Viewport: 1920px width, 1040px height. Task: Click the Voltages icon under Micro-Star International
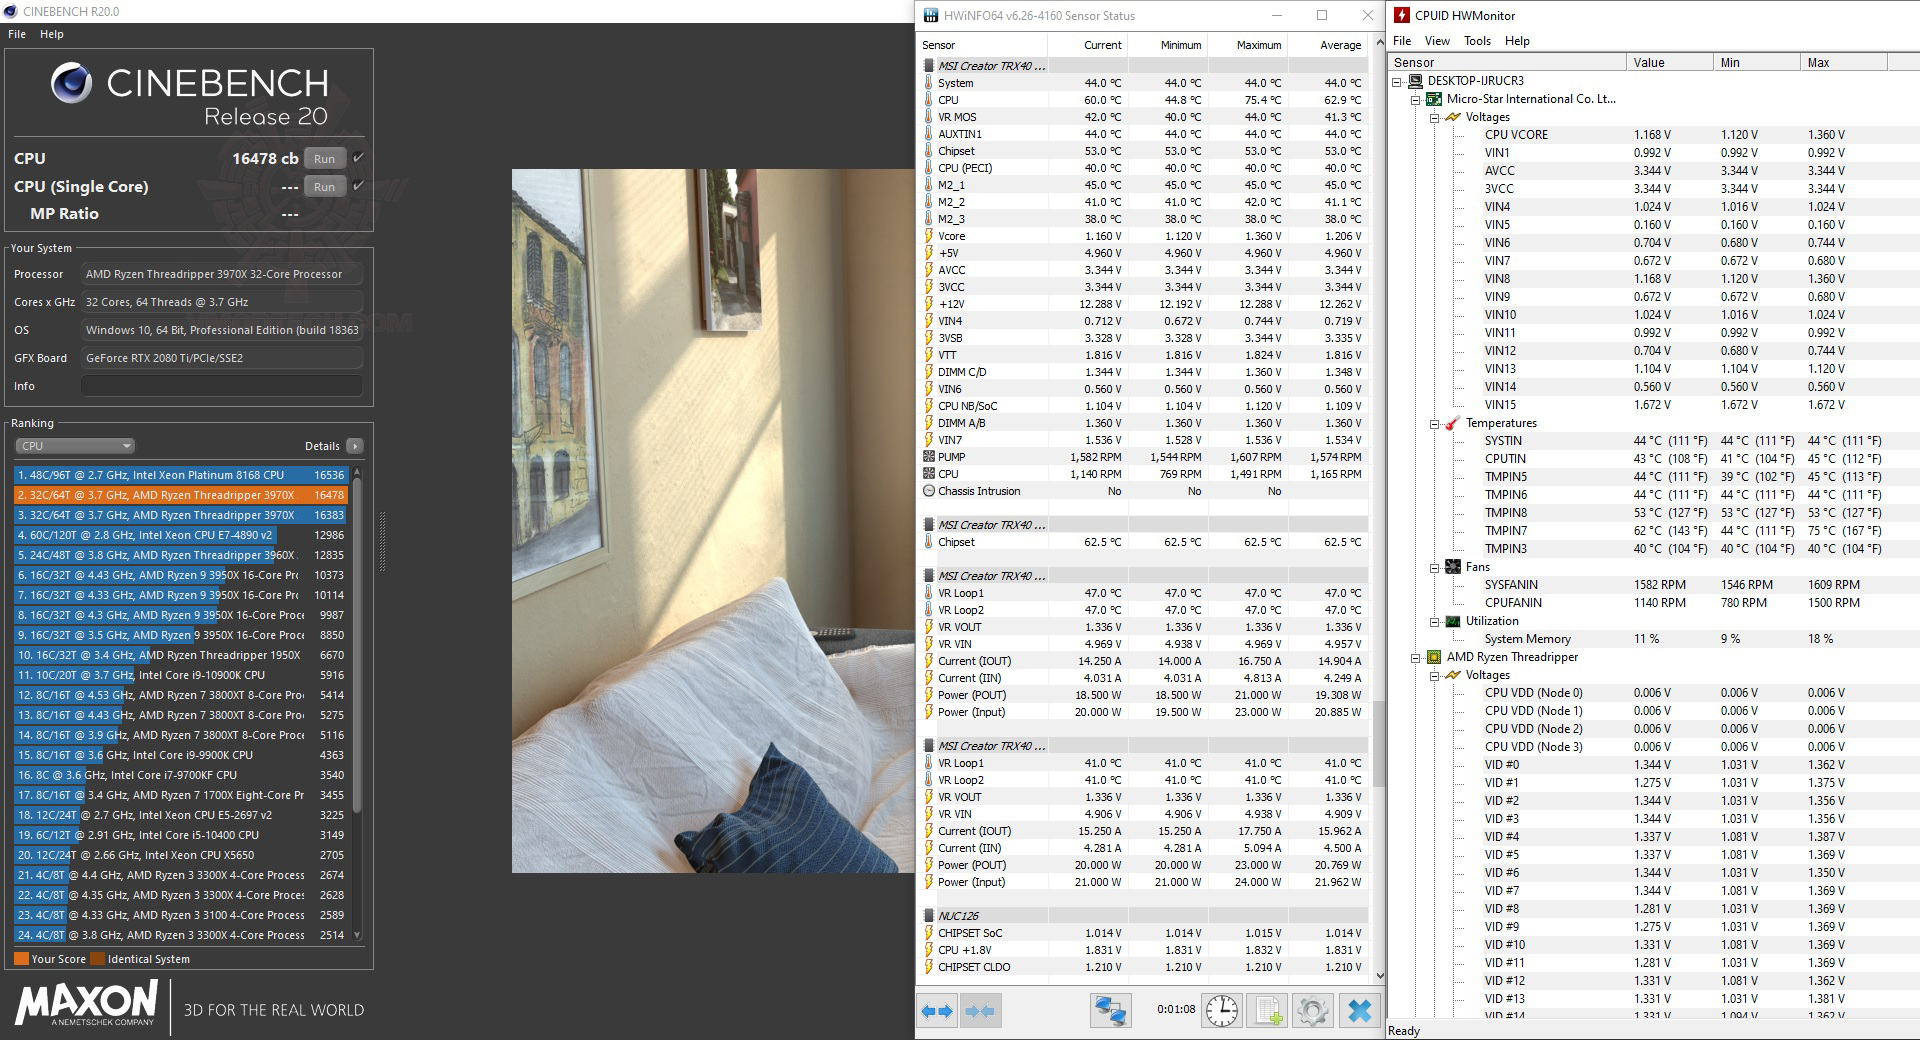point(1453,117)
